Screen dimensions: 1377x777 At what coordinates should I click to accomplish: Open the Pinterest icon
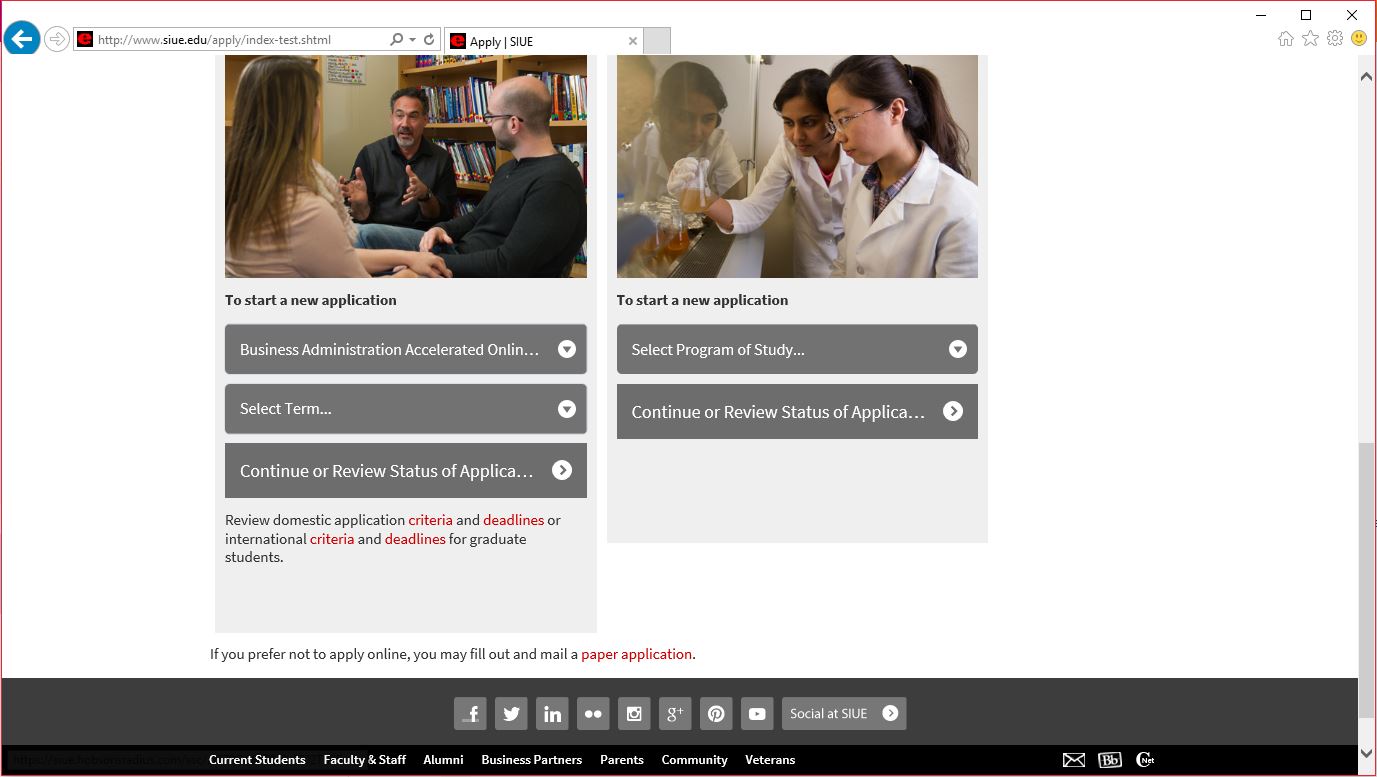tap(716, 713)
